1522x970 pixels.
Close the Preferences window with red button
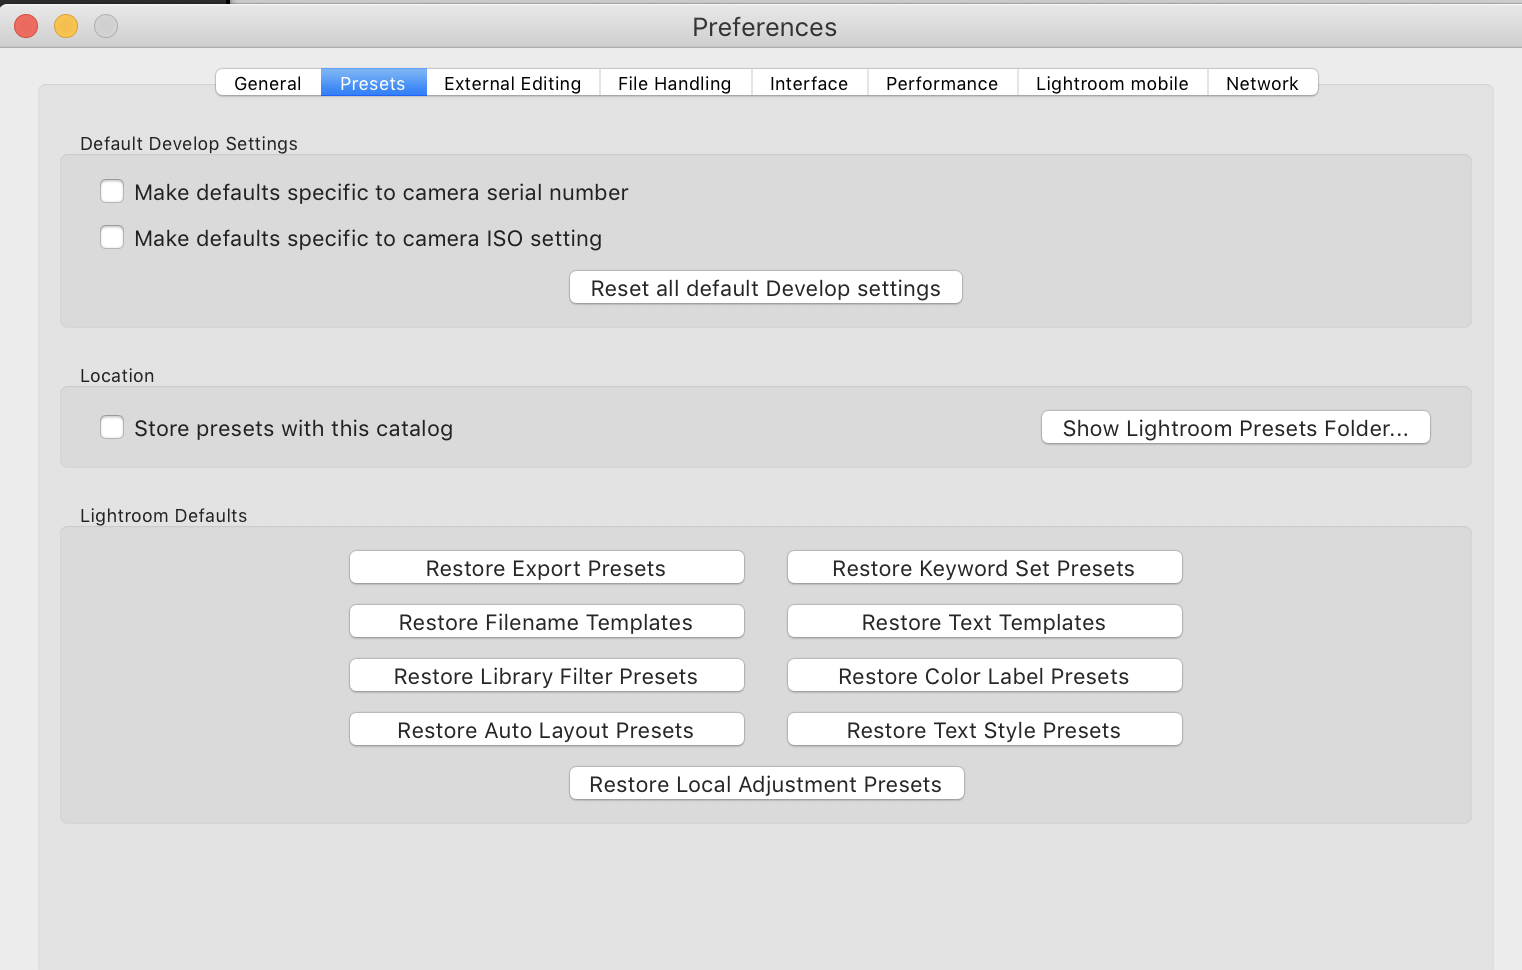coord(26,26)
